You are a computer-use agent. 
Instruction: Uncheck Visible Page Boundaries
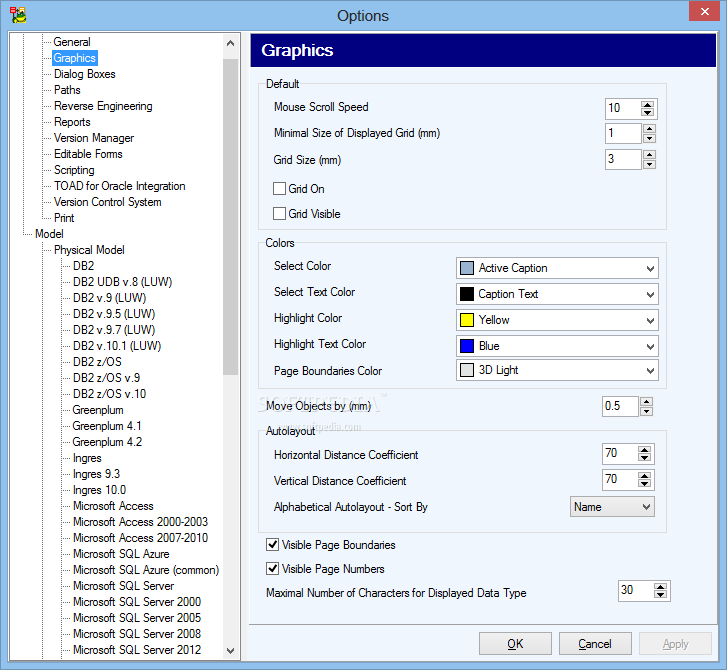[x=273, y=544]
